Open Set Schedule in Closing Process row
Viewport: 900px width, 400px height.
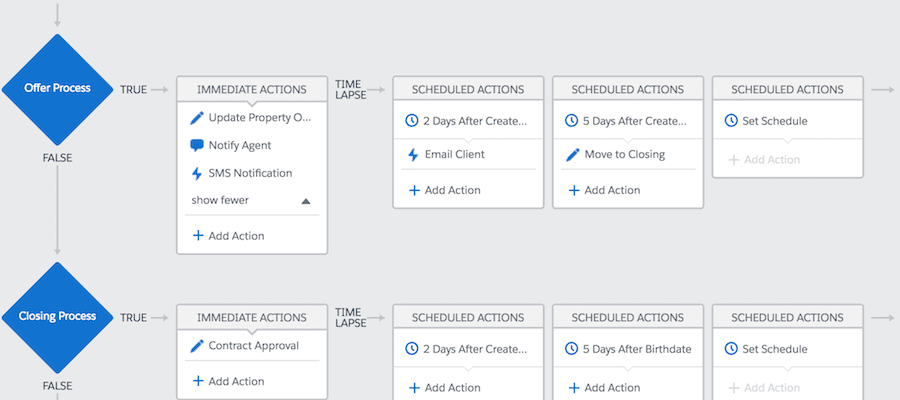pyautogui.click(x=774, y=349)
